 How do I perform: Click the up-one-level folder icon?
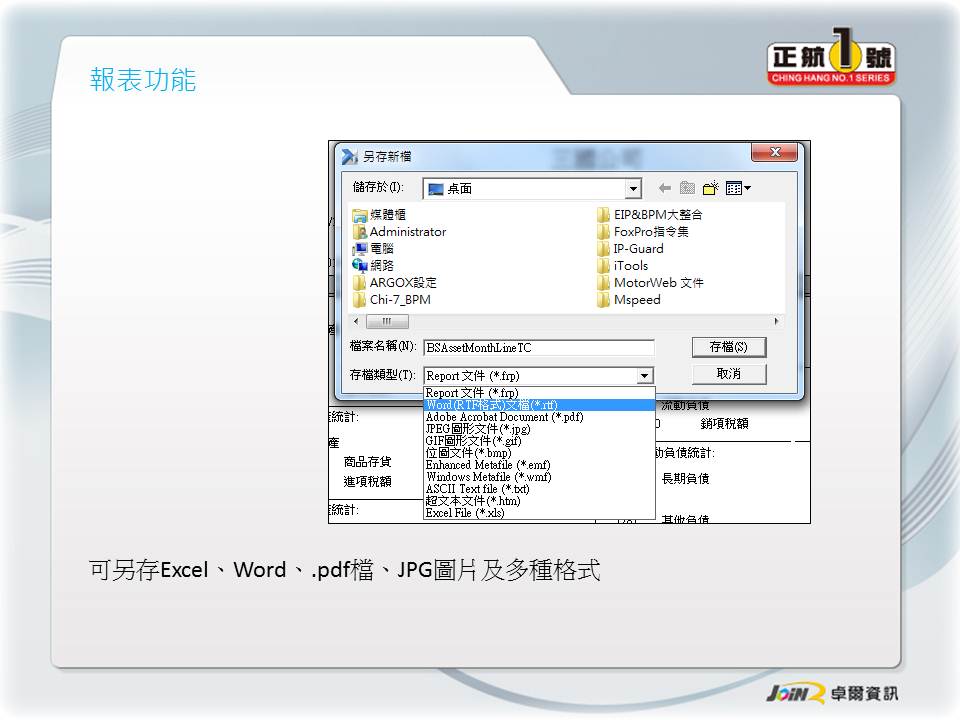(x=687, y=188)
